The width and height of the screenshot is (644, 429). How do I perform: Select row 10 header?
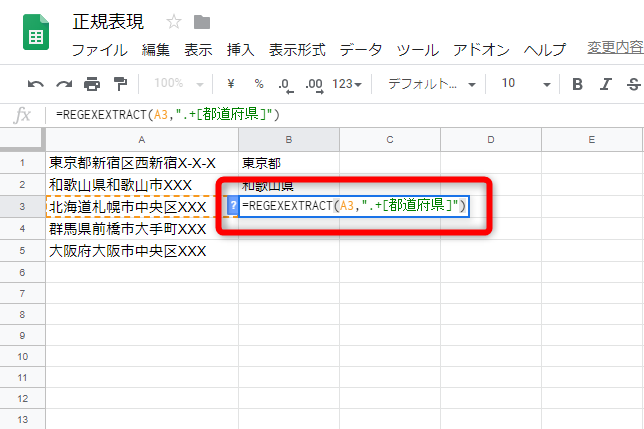point(23,356)
